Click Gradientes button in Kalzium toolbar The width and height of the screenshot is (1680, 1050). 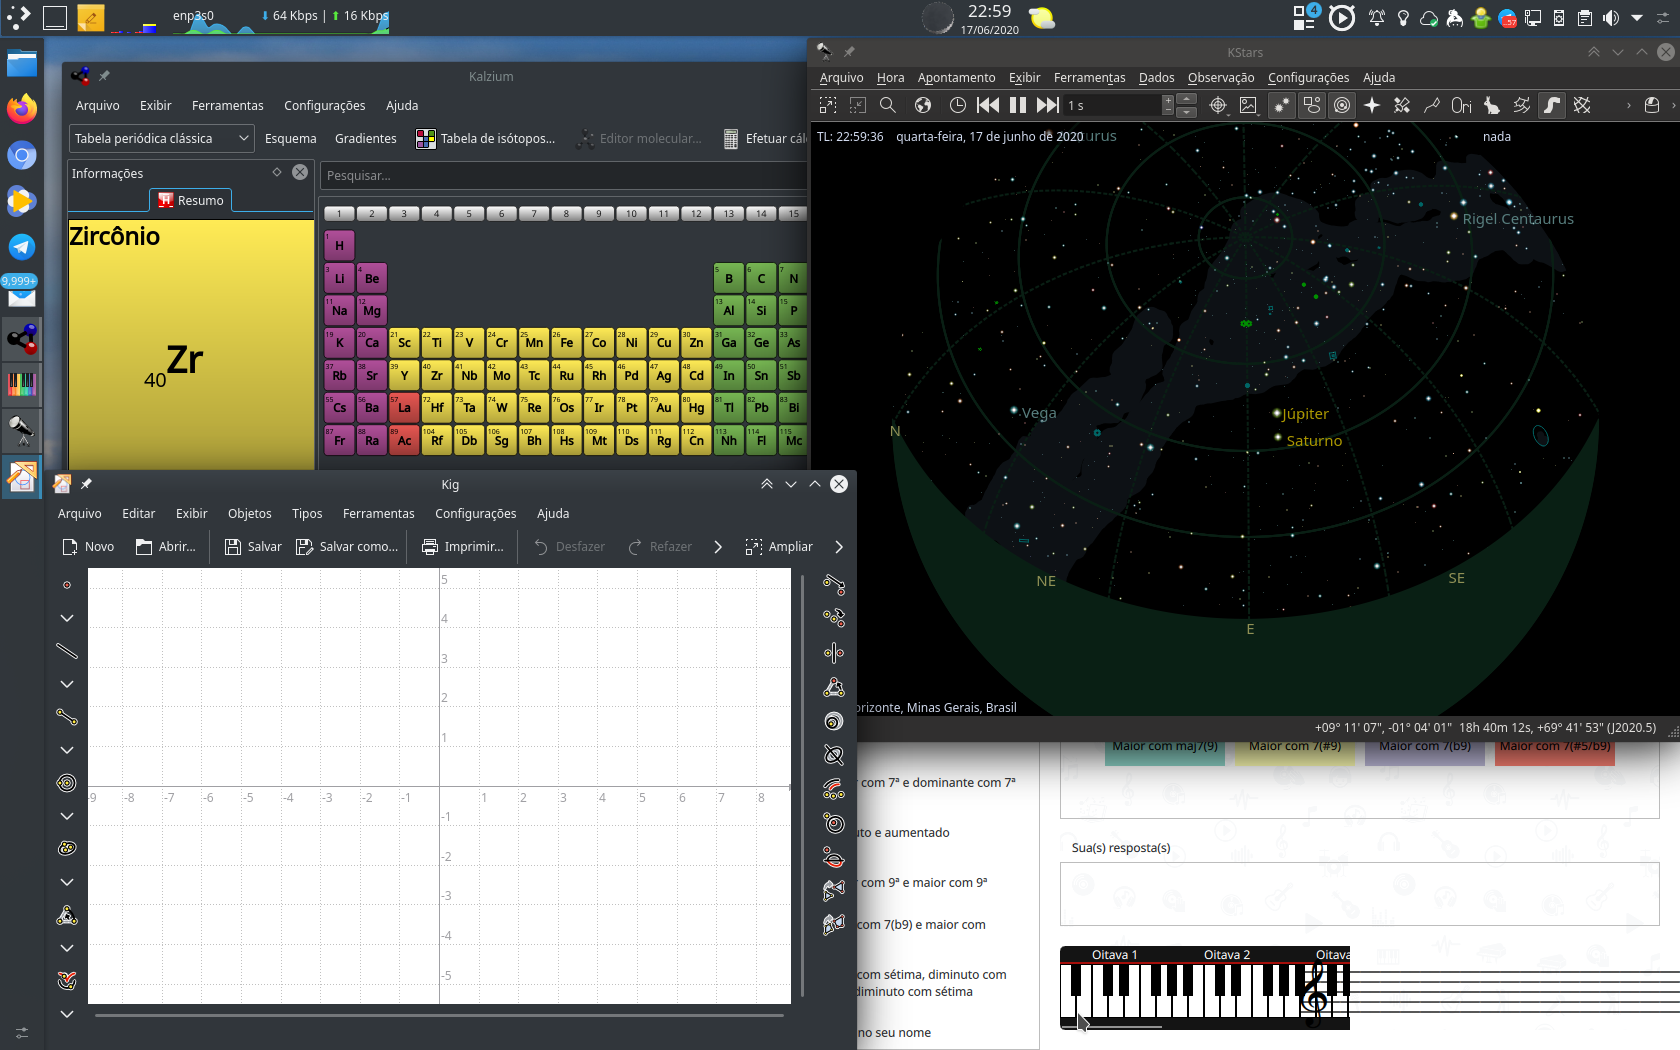366,139
